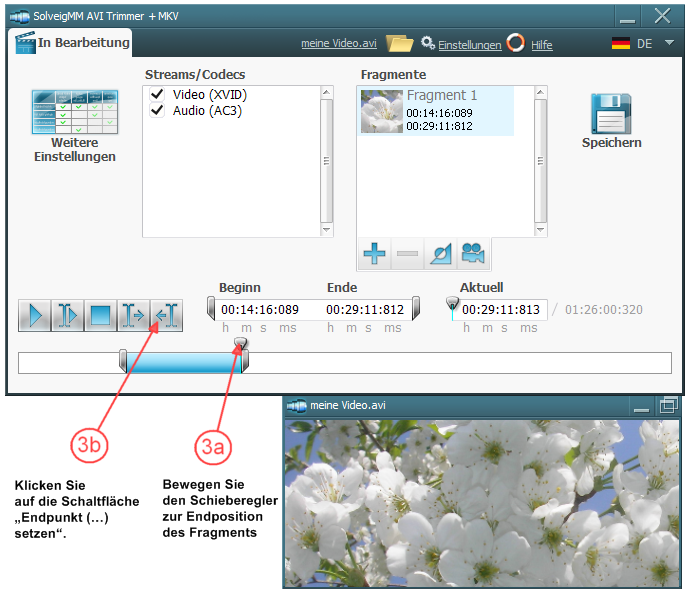Open the Einstellungen link

(470, 45)
